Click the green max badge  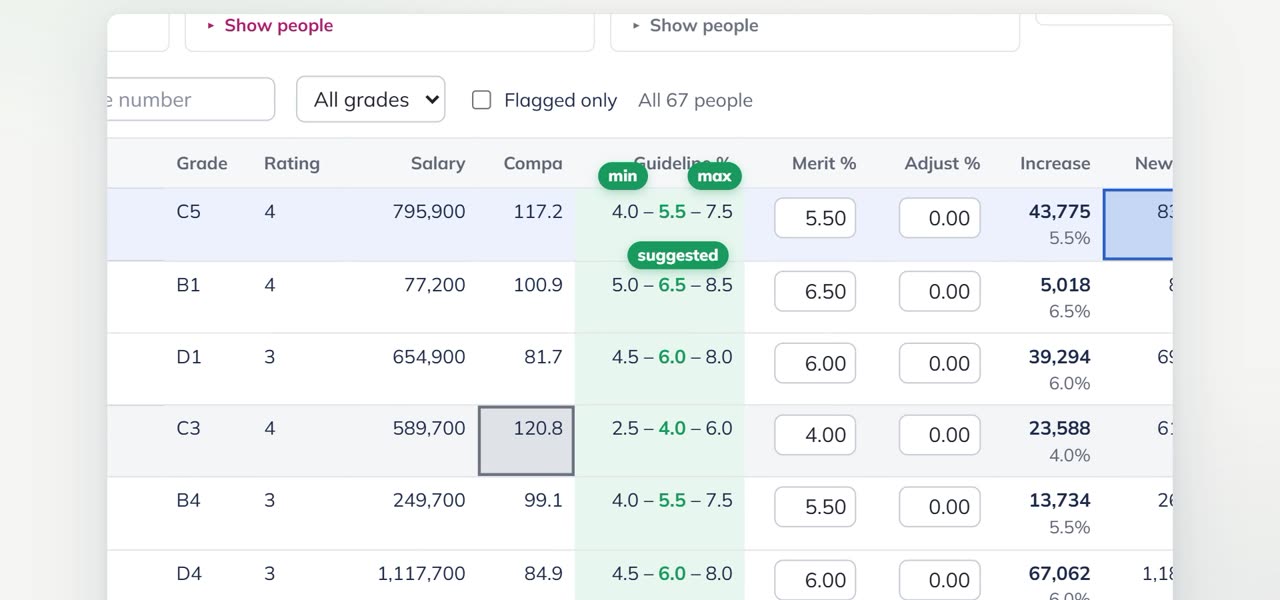coord(714,176)
